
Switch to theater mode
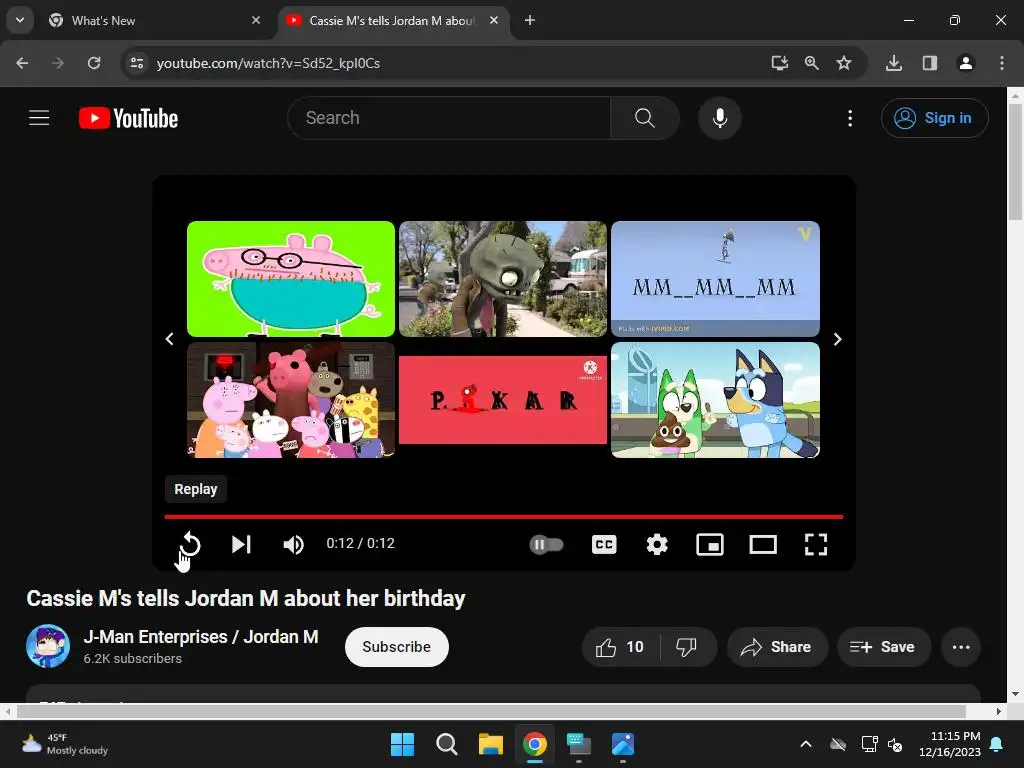(x=763, y=544)
